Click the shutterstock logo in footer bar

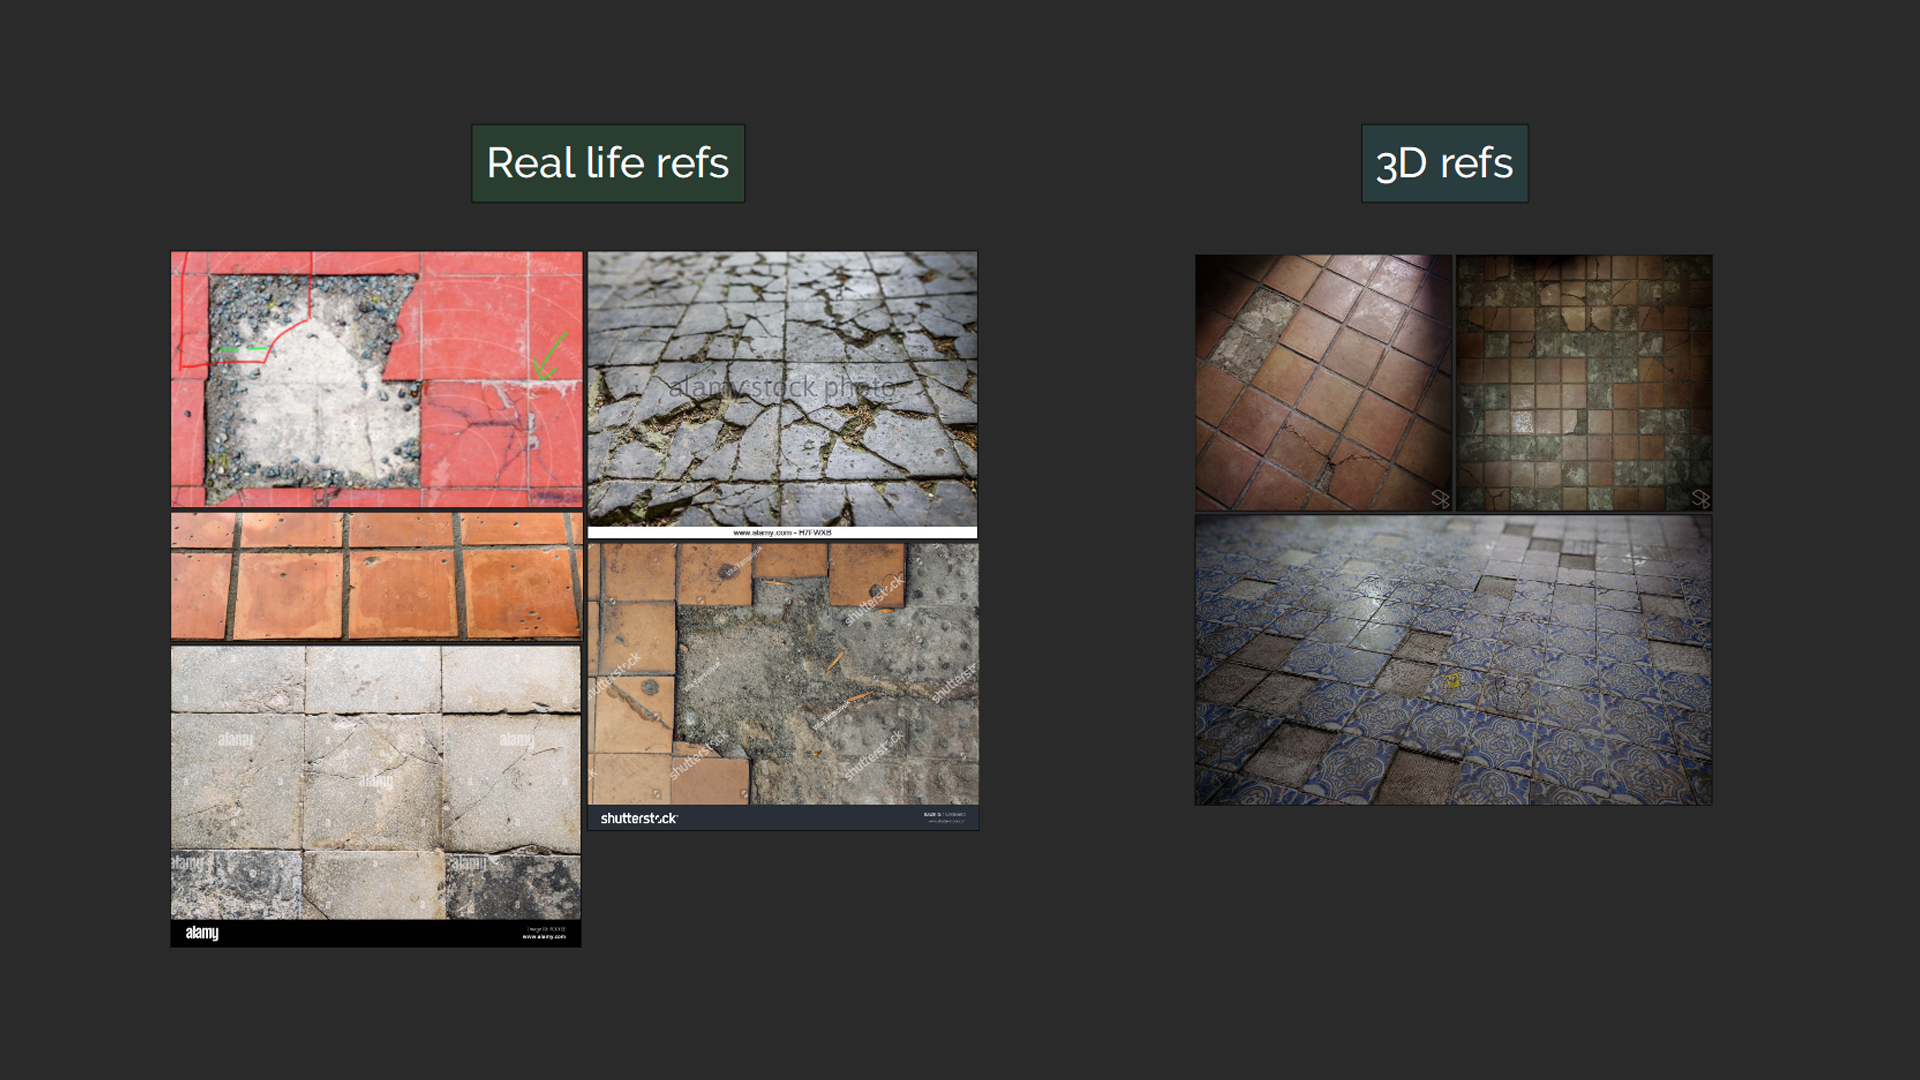click(639, 818)
